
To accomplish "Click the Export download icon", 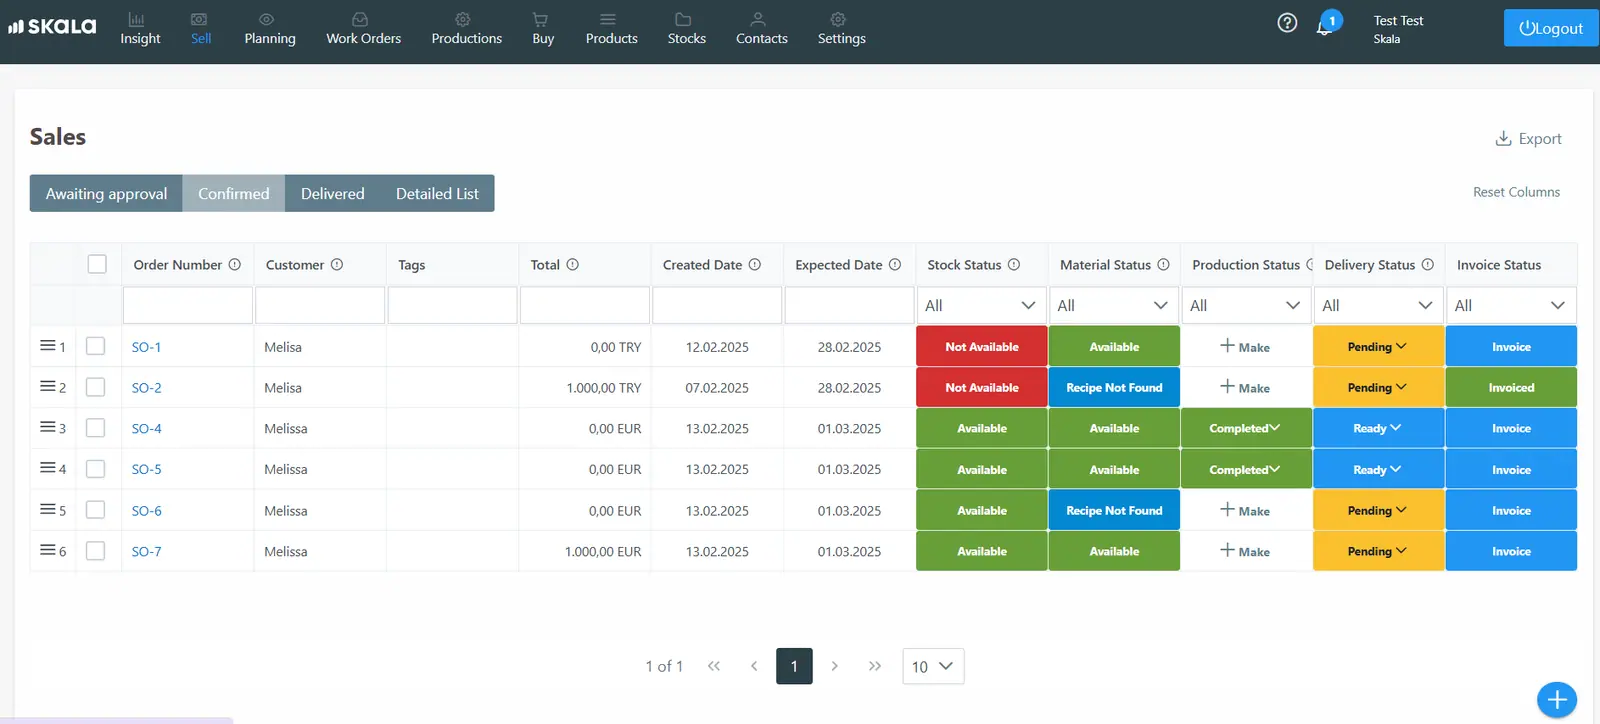I will tap(1503, 138).
